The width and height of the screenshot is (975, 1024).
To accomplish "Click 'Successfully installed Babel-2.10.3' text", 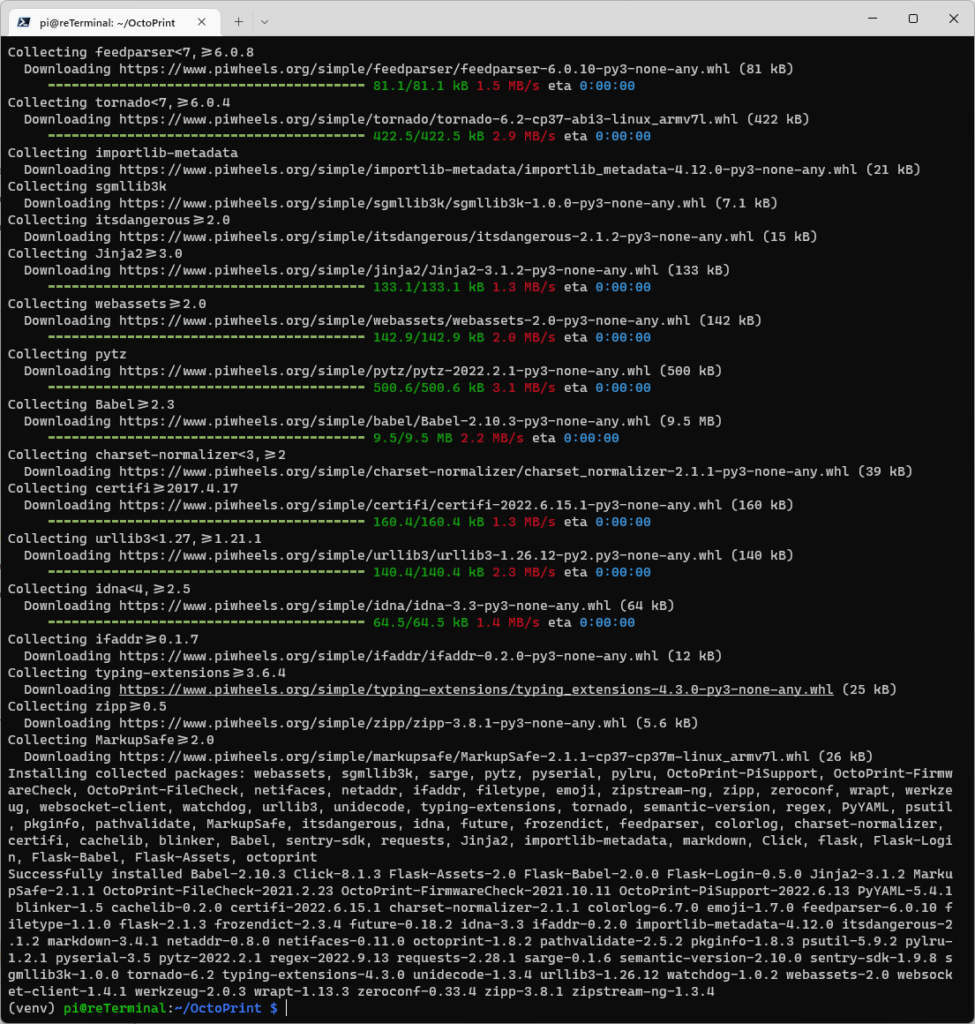I will [x=146, y=874].
